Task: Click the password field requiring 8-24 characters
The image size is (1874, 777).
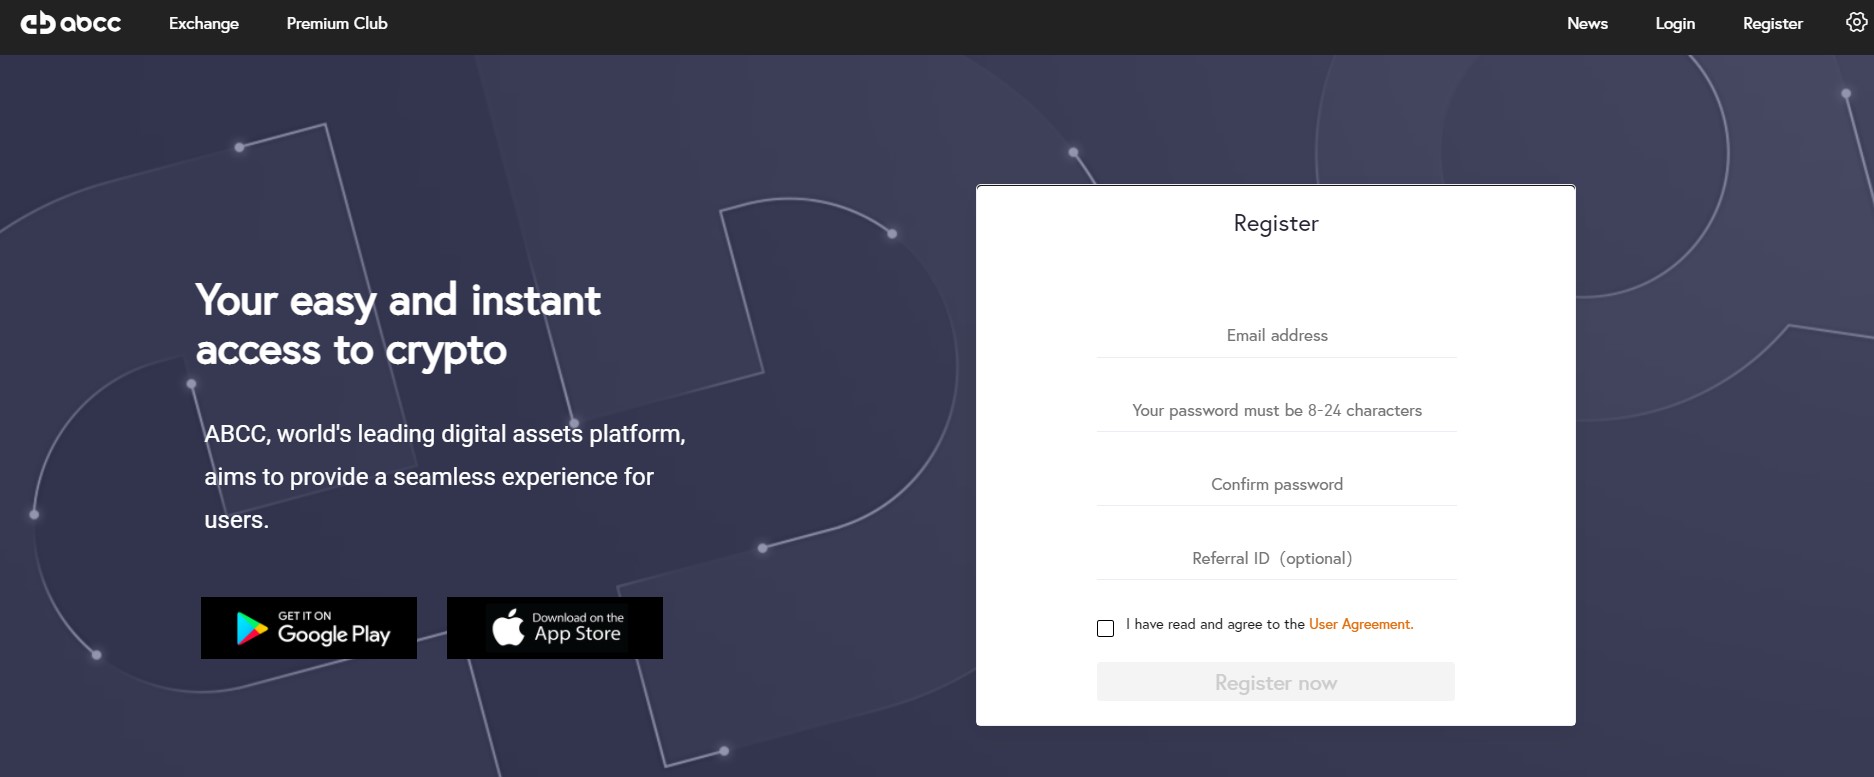Action: click(x=1276, y=410)
